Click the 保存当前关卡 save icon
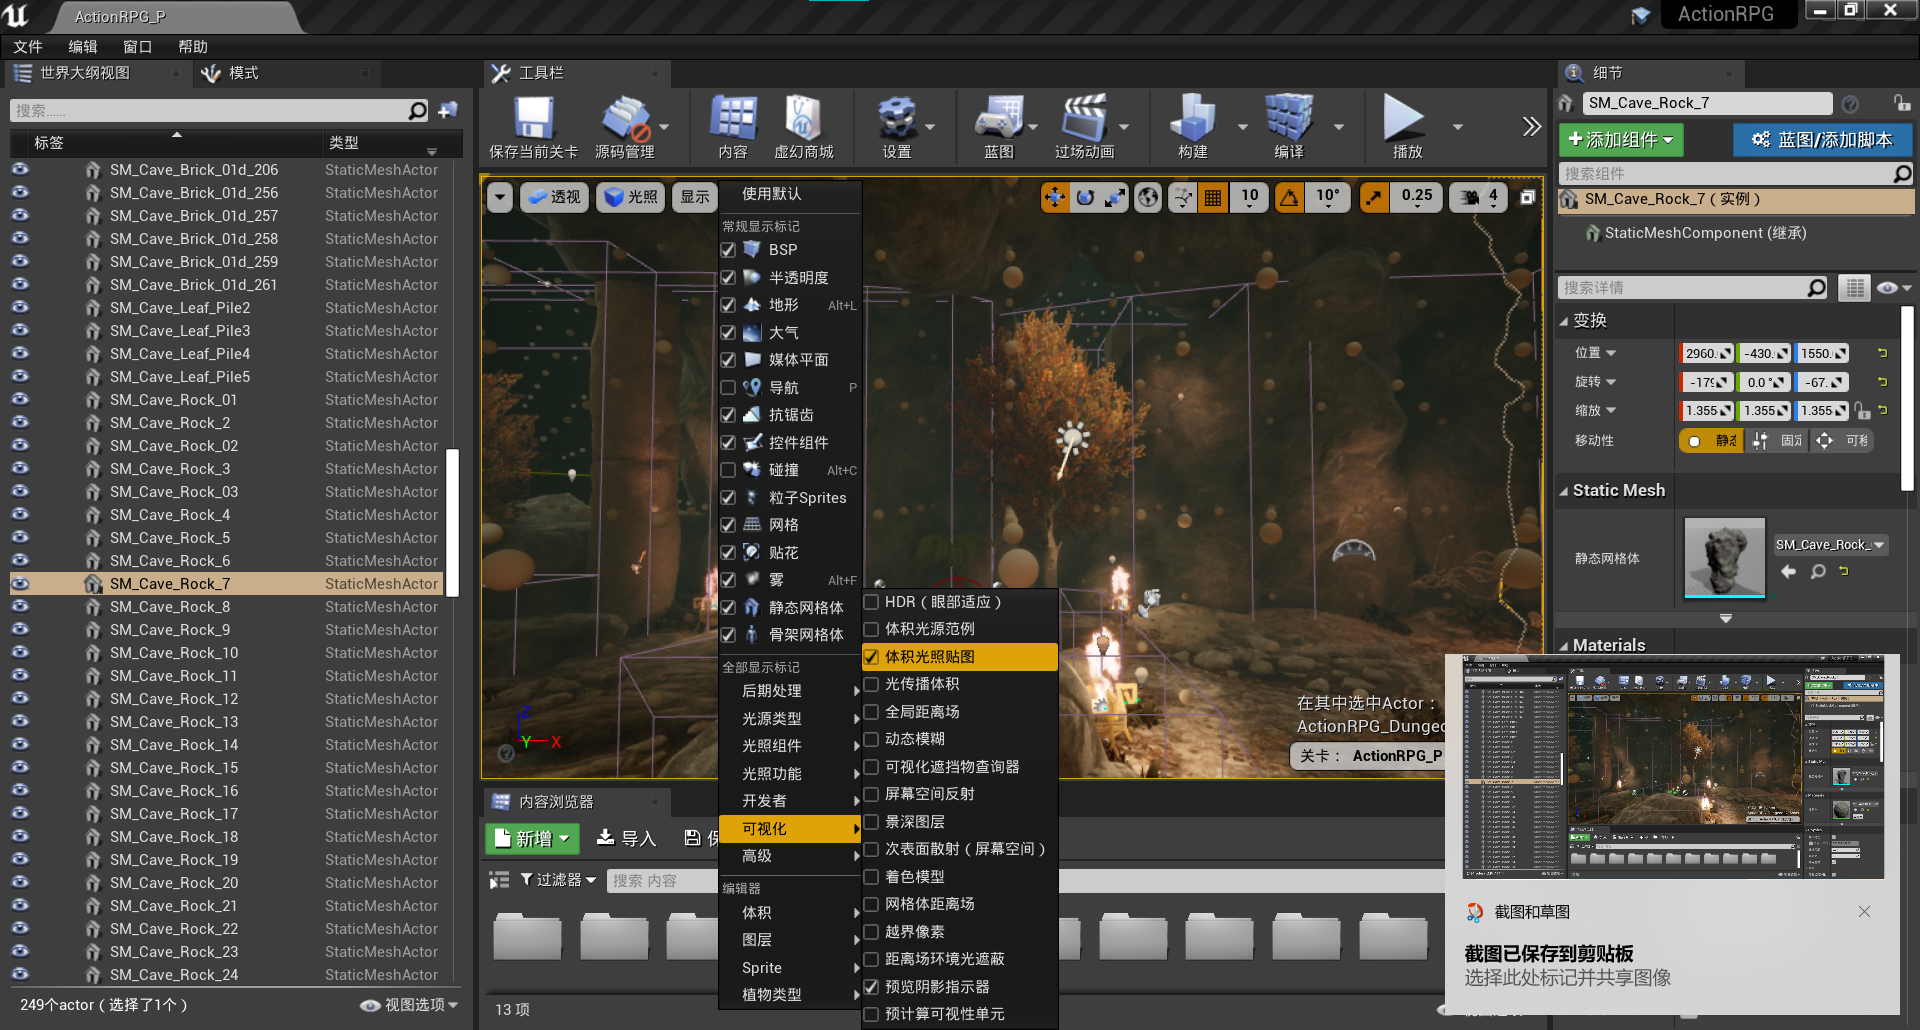Screen dimensions: 1920x1030 click(x=532, y=120)
